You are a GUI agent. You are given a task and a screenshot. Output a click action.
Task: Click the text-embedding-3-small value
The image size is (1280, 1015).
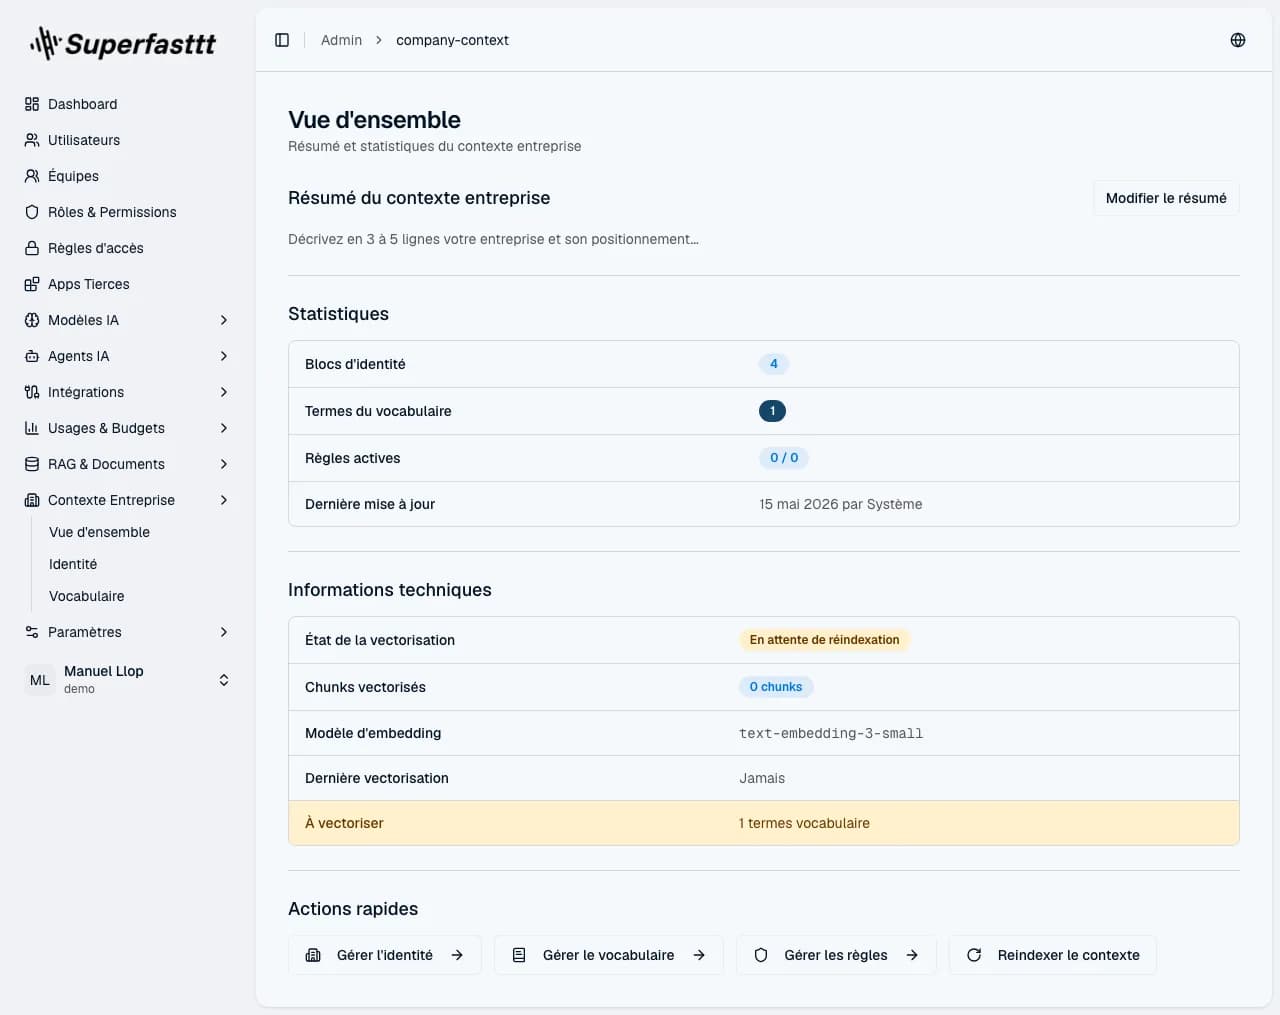click(831, 733)
